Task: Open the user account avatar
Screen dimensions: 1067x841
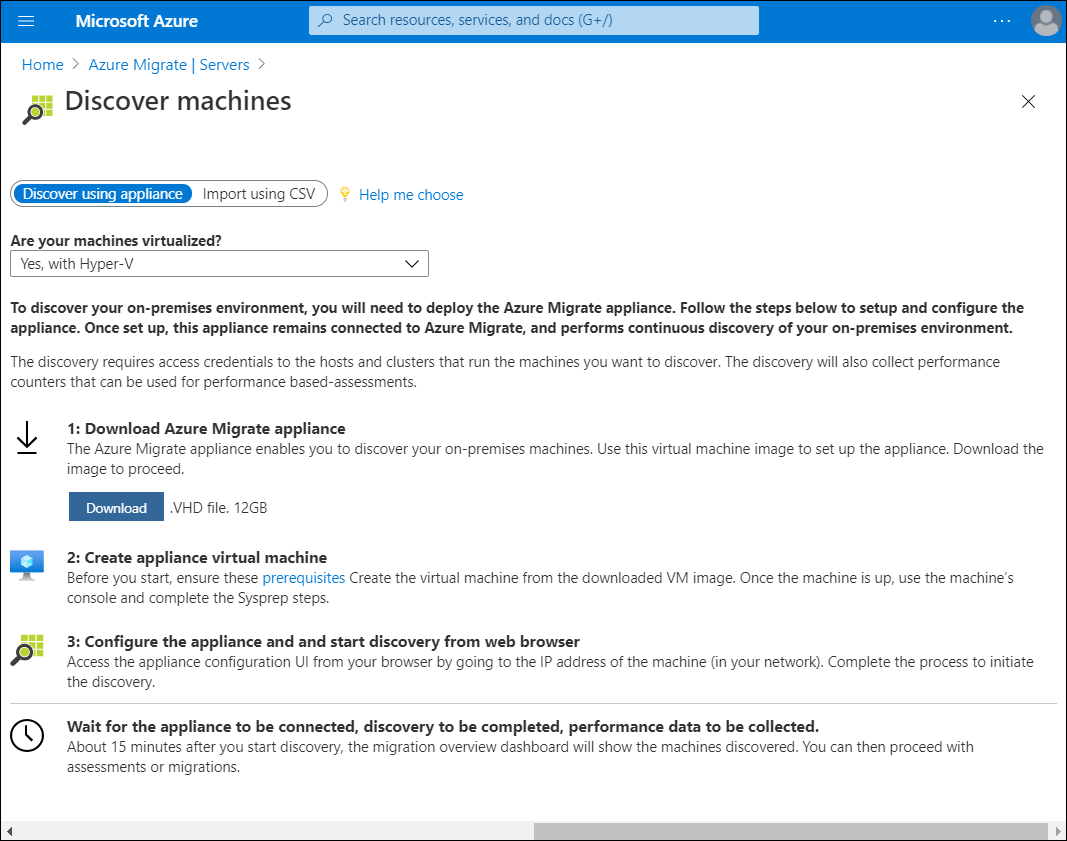Action: click(x=1046, y=20)
